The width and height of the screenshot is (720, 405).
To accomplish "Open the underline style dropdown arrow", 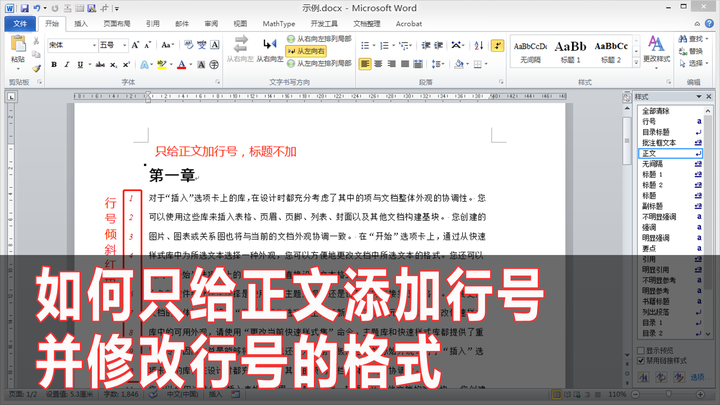I will tap(90, 65).
